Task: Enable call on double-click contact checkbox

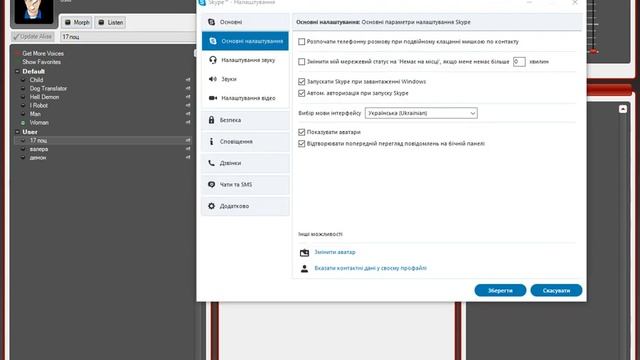Action: [302, 42]
